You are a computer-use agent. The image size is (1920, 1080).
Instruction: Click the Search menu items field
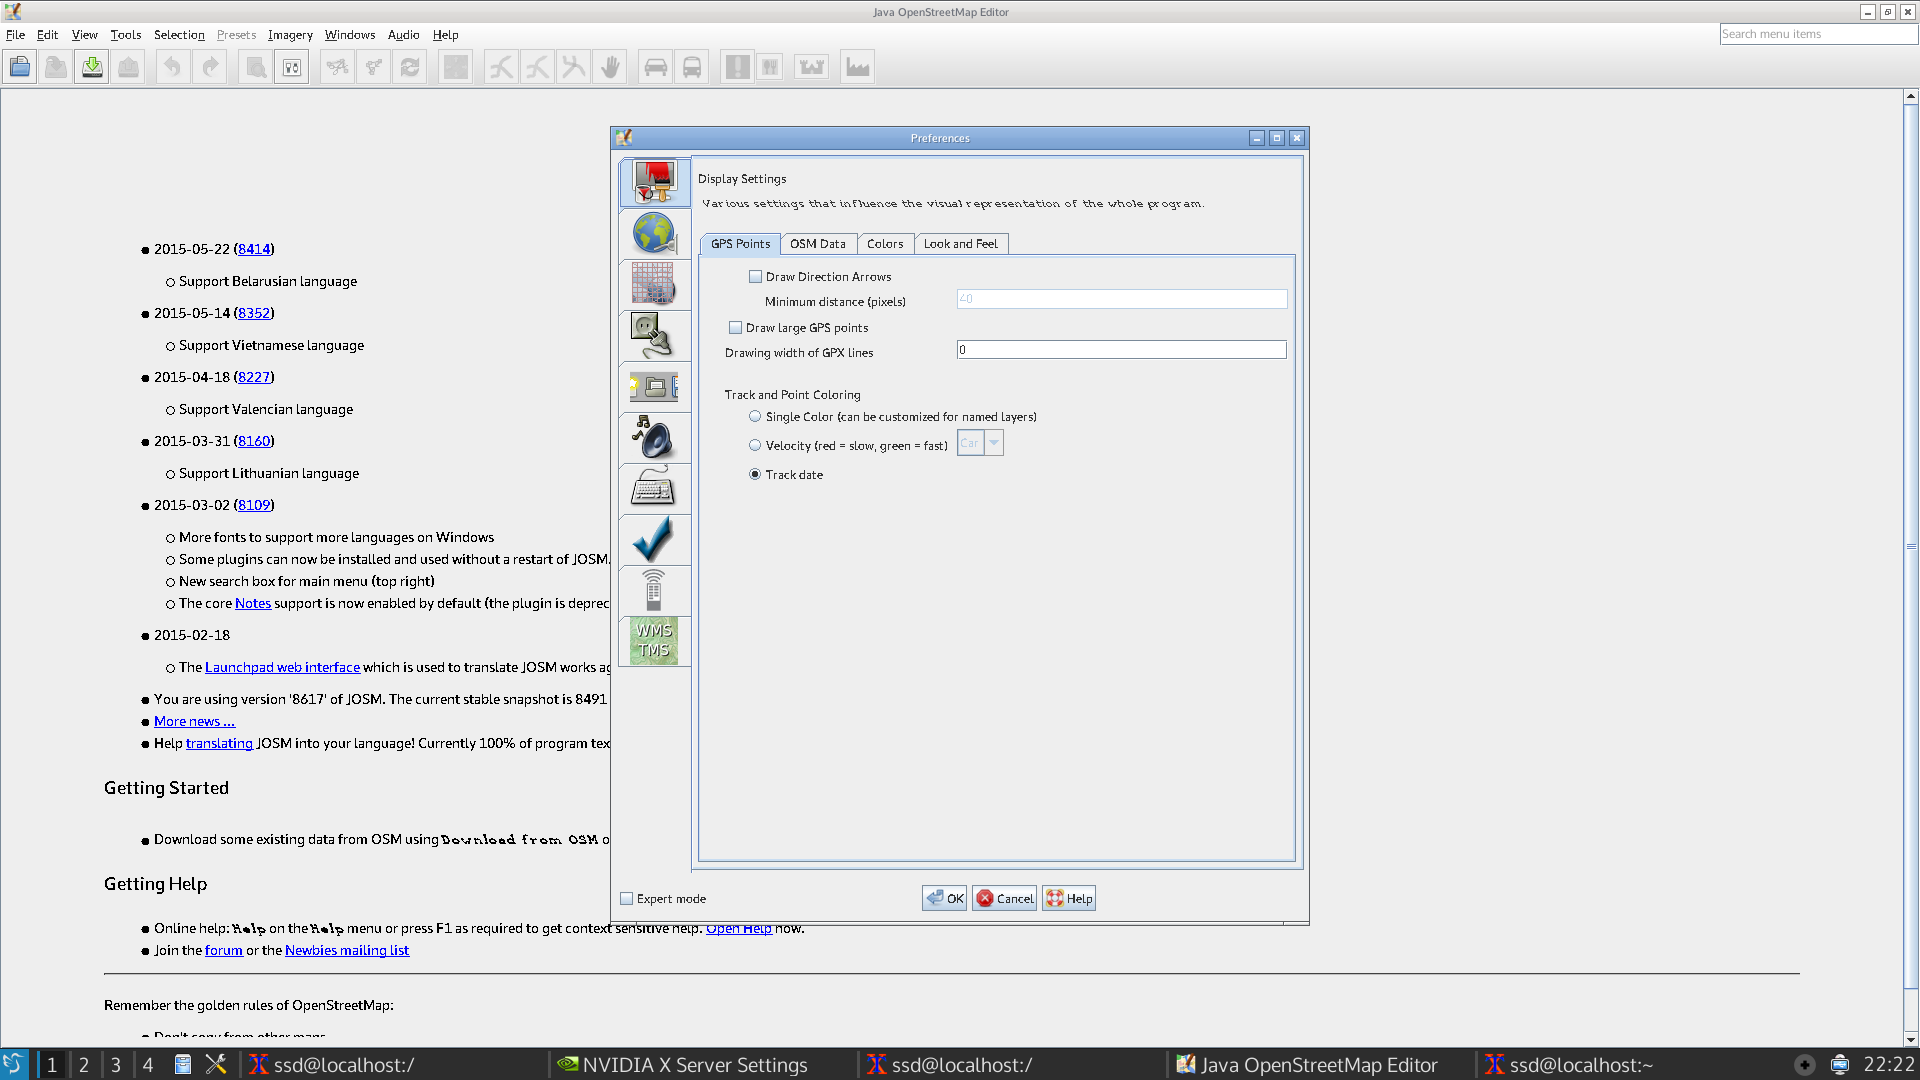point(1818,34)
